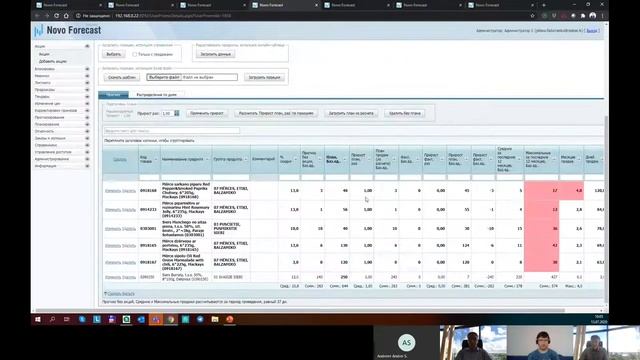Screen dimensions: 640x360
Task: Focus the 'Прирост раз' value field
Action: point(167,113)
